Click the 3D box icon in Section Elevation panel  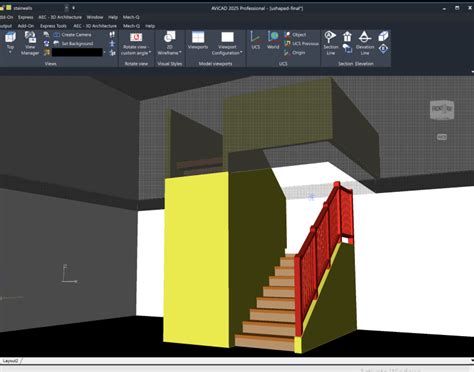click(383, 36)
